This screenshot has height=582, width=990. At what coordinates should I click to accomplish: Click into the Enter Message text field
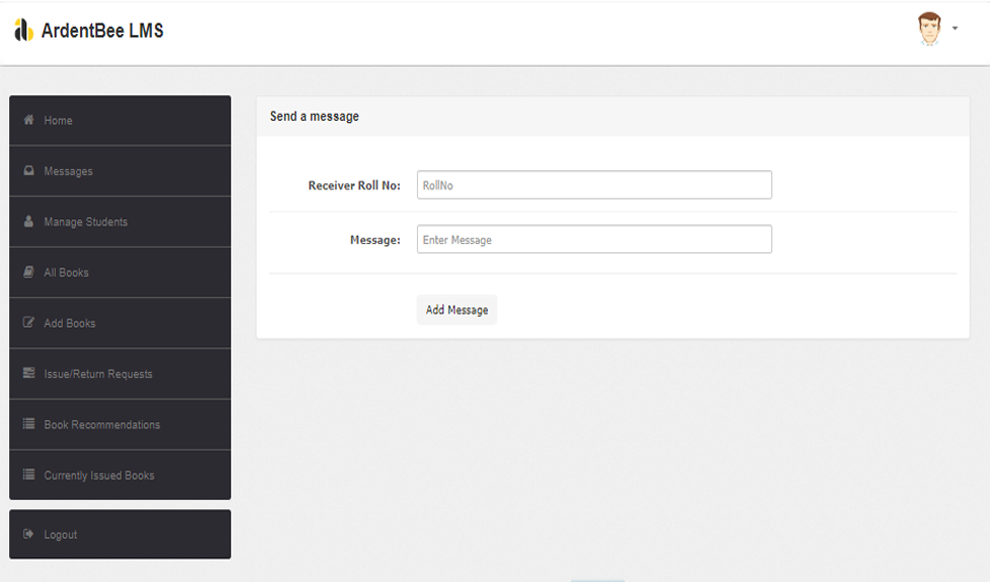tap(594, 240)
